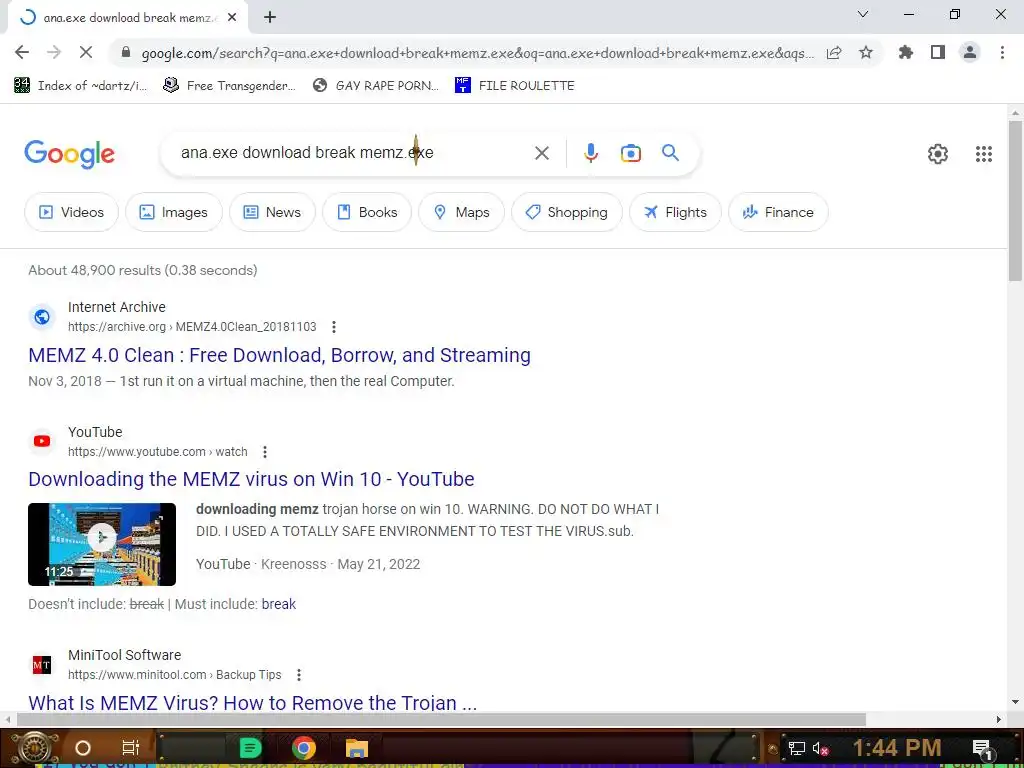
Task: Unmute the volume tray icon
Action: pyautogui.click(x=820, y=748)
